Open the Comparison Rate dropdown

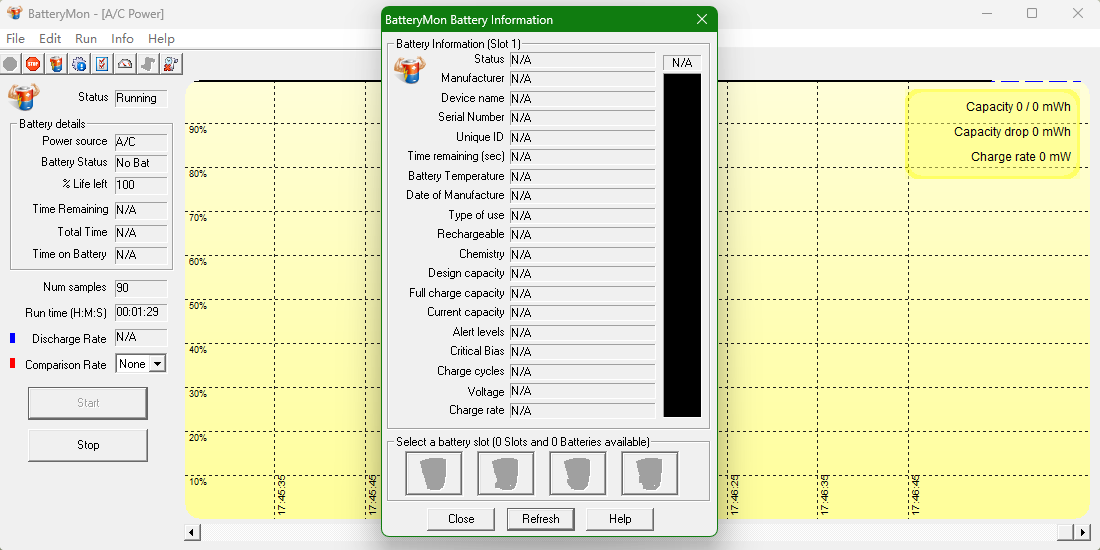pyautogui.click(x=156, y=365)
